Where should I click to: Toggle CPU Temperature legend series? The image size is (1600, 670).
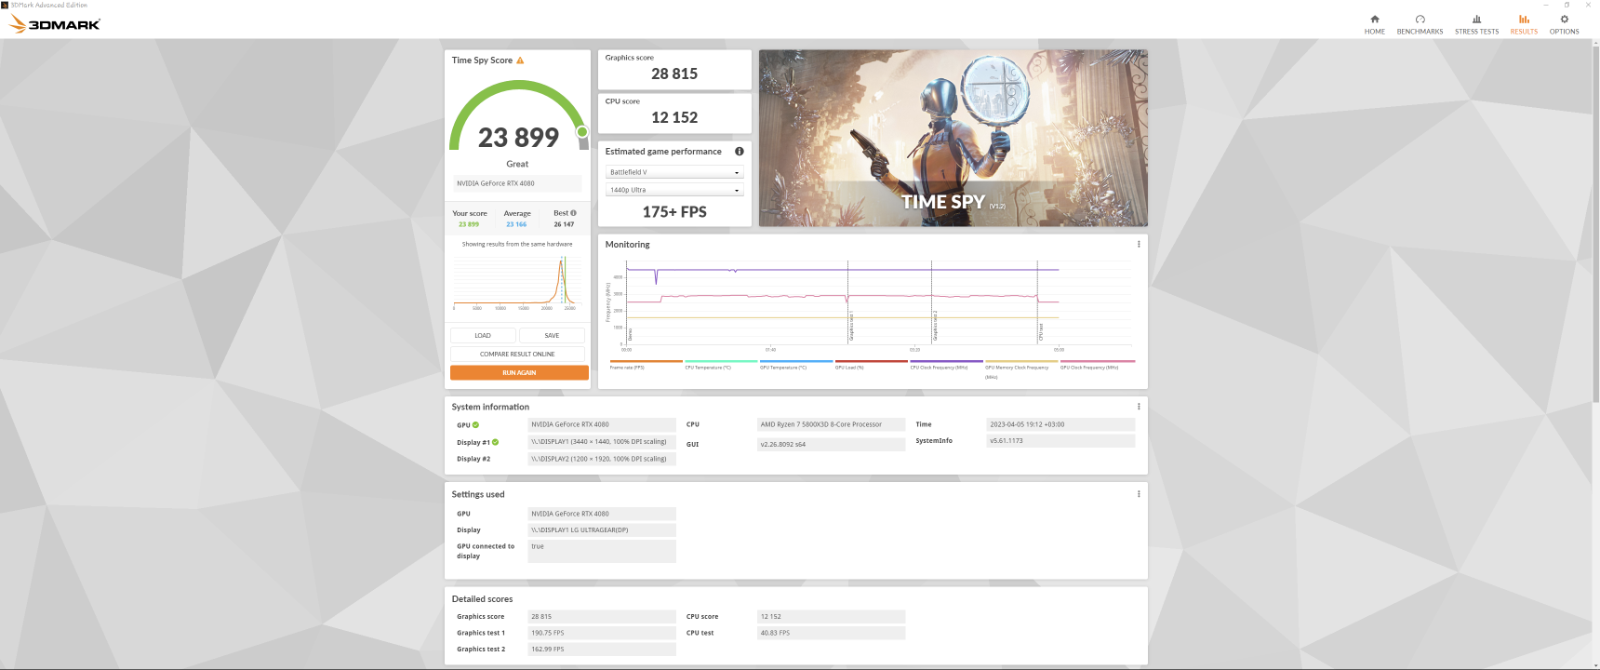720,364
